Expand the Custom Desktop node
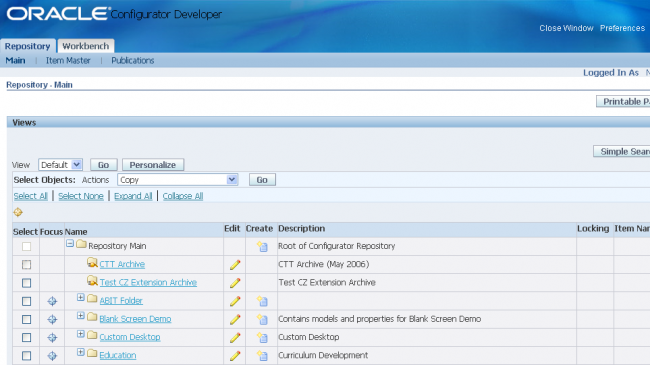The height and width of the screenshot is (365, 650). pyautogui.click(x=81, y=334)
